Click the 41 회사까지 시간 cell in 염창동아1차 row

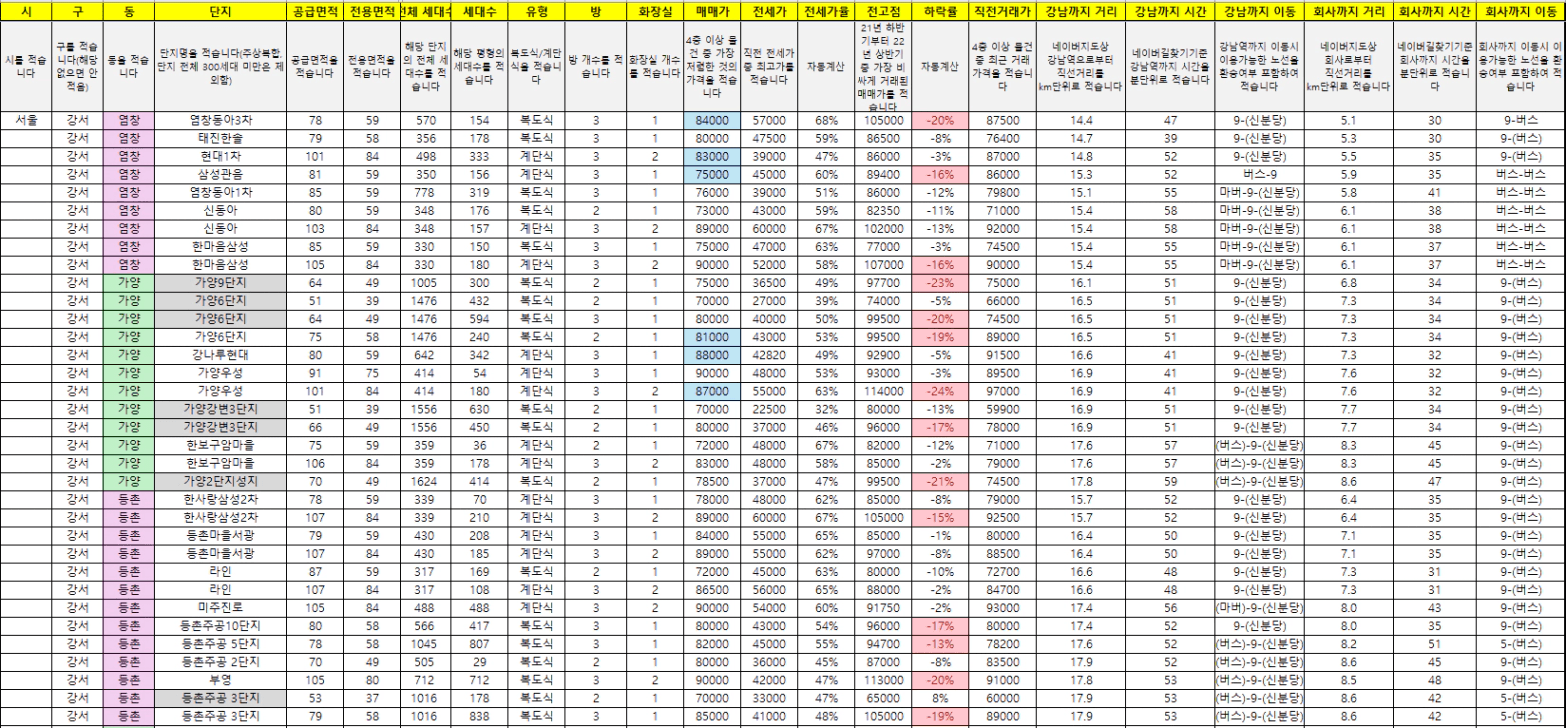point(1435,192)
